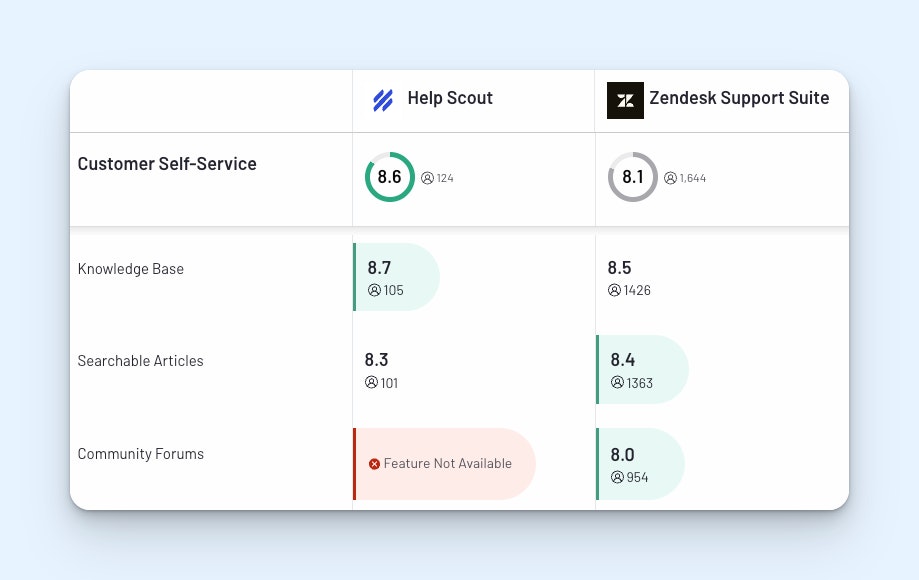The image size is (919, 580).
Task: Click the Feature Not Available badge
Action: point(446,464)
